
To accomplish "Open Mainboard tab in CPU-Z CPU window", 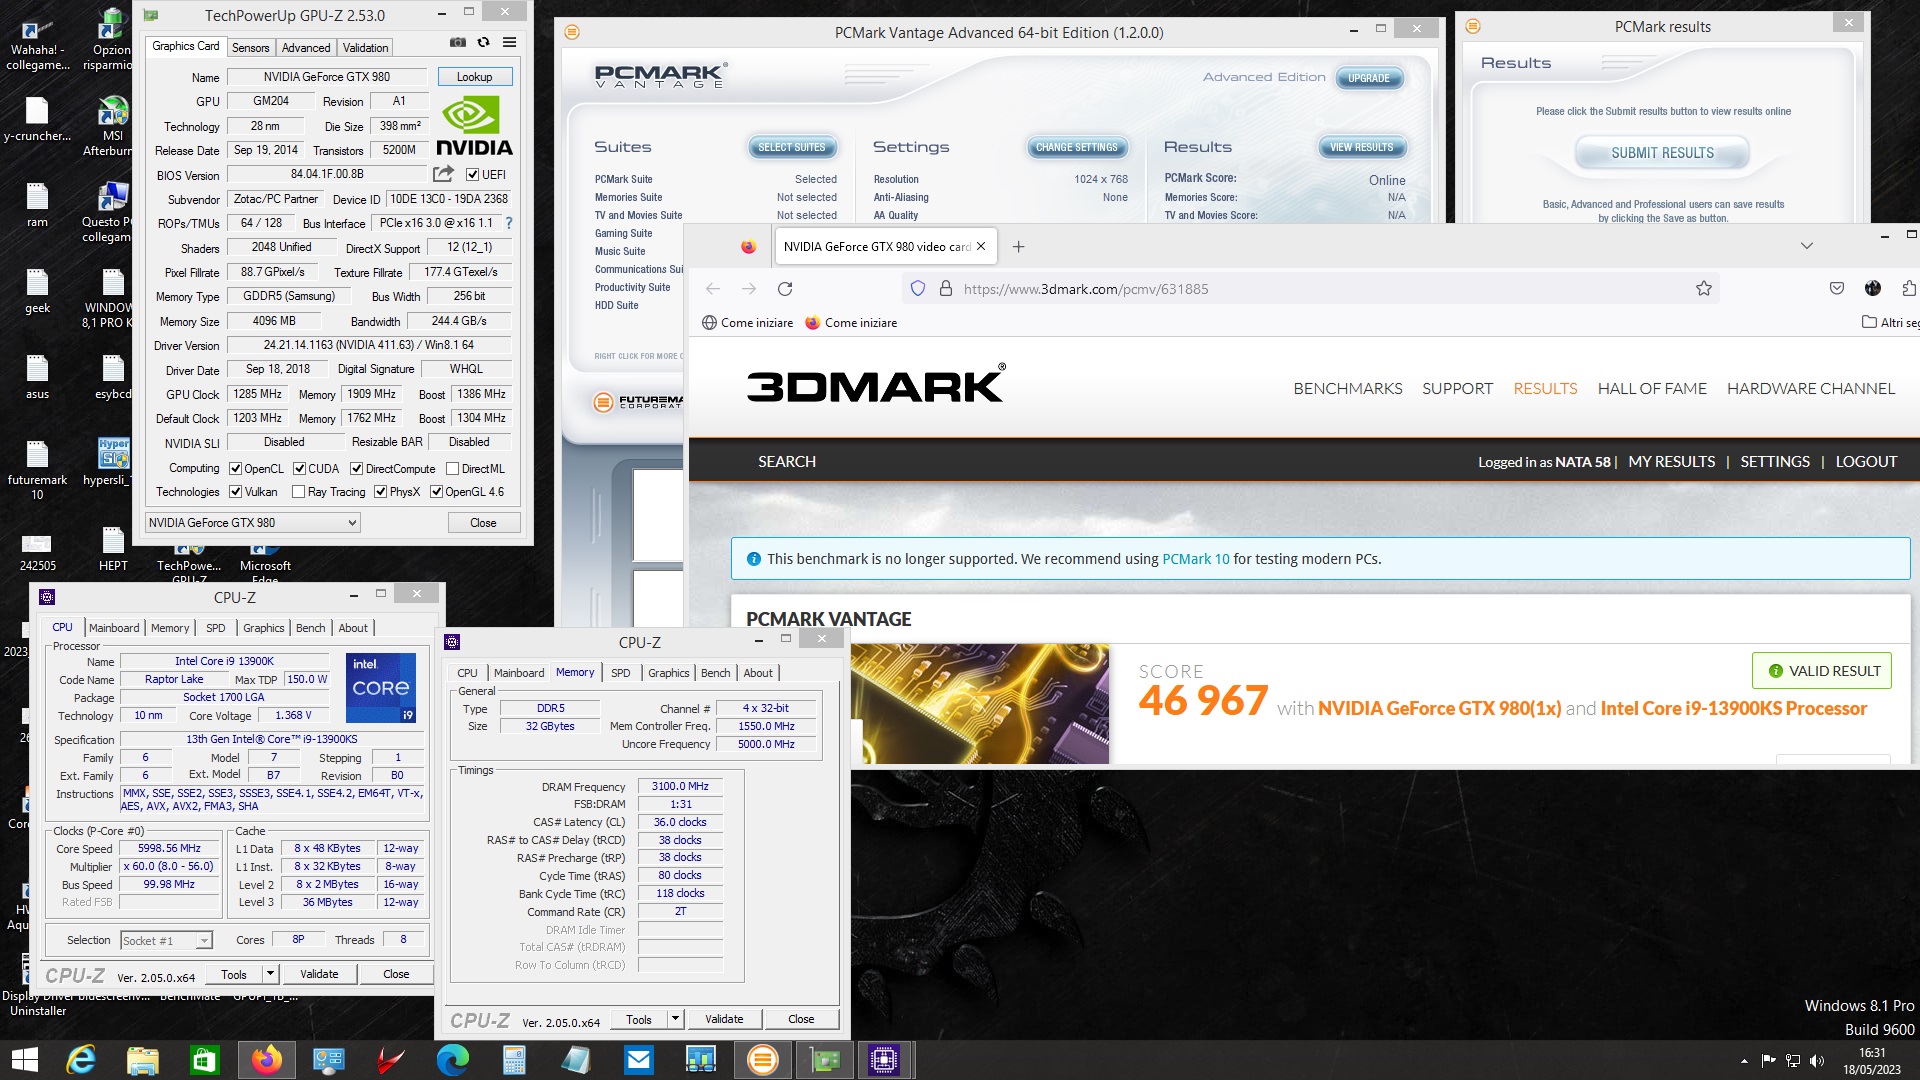I will click(x=114, y=628).
